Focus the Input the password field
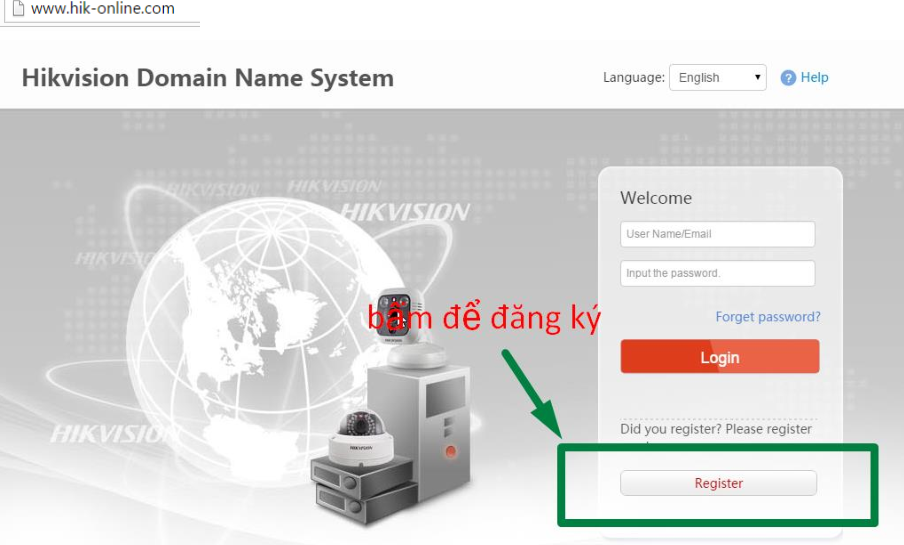This screenshot has width=904, height=545. click(717, 273)
